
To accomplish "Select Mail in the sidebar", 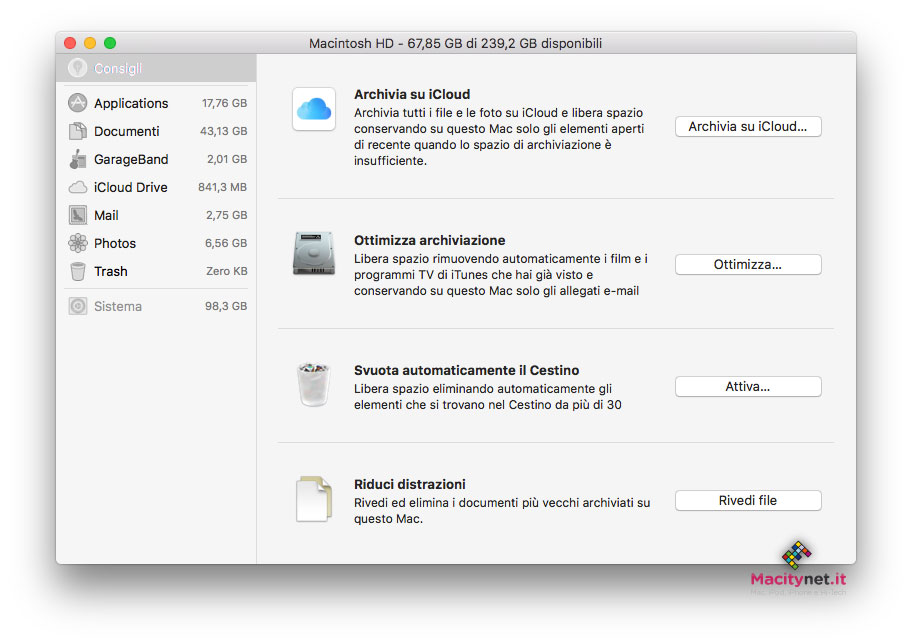I will point(106,215).
